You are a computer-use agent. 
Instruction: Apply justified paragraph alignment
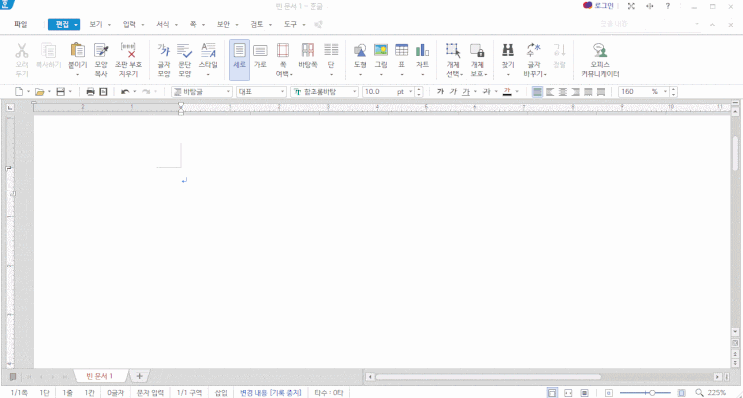[537, 91]
